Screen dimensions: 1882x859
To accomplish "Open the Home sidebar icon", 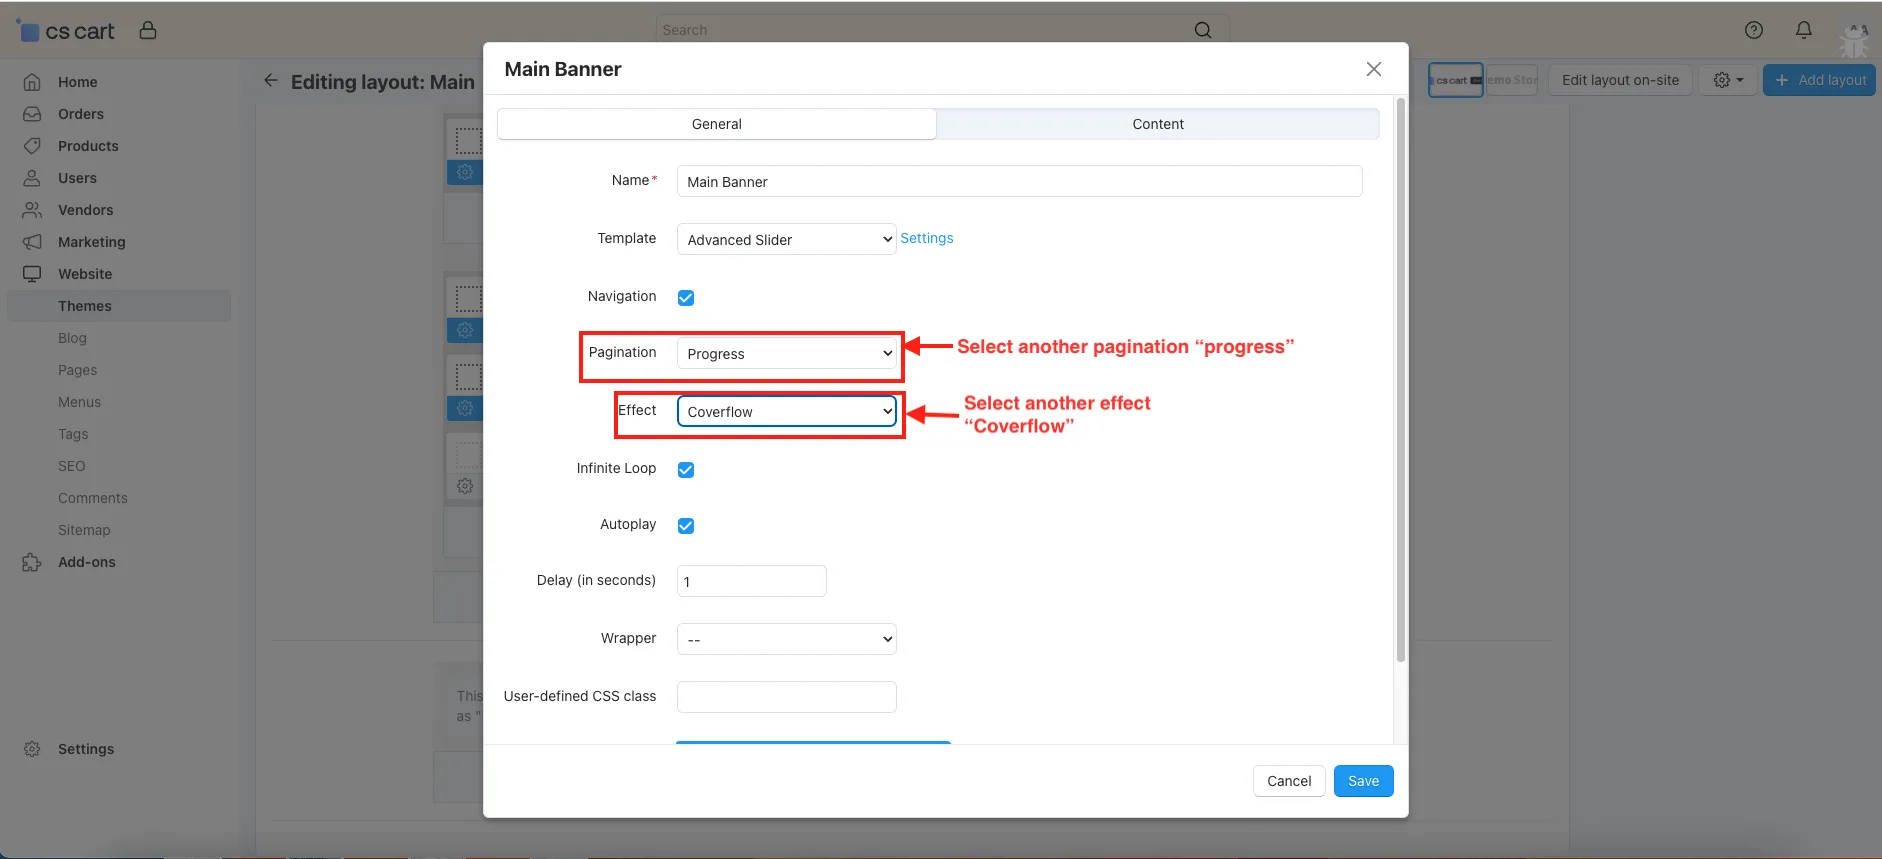I will 32,82.
